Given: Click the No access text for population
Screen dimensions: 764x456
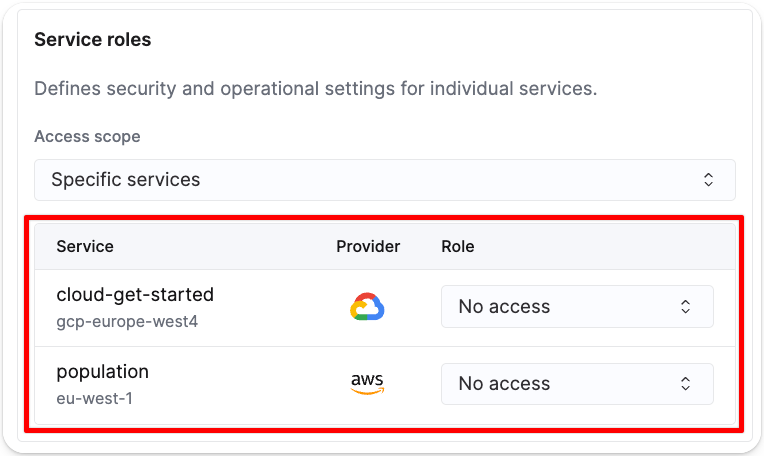Looking at the screenshot, I should pyautogui.click(x=504, y=384).
